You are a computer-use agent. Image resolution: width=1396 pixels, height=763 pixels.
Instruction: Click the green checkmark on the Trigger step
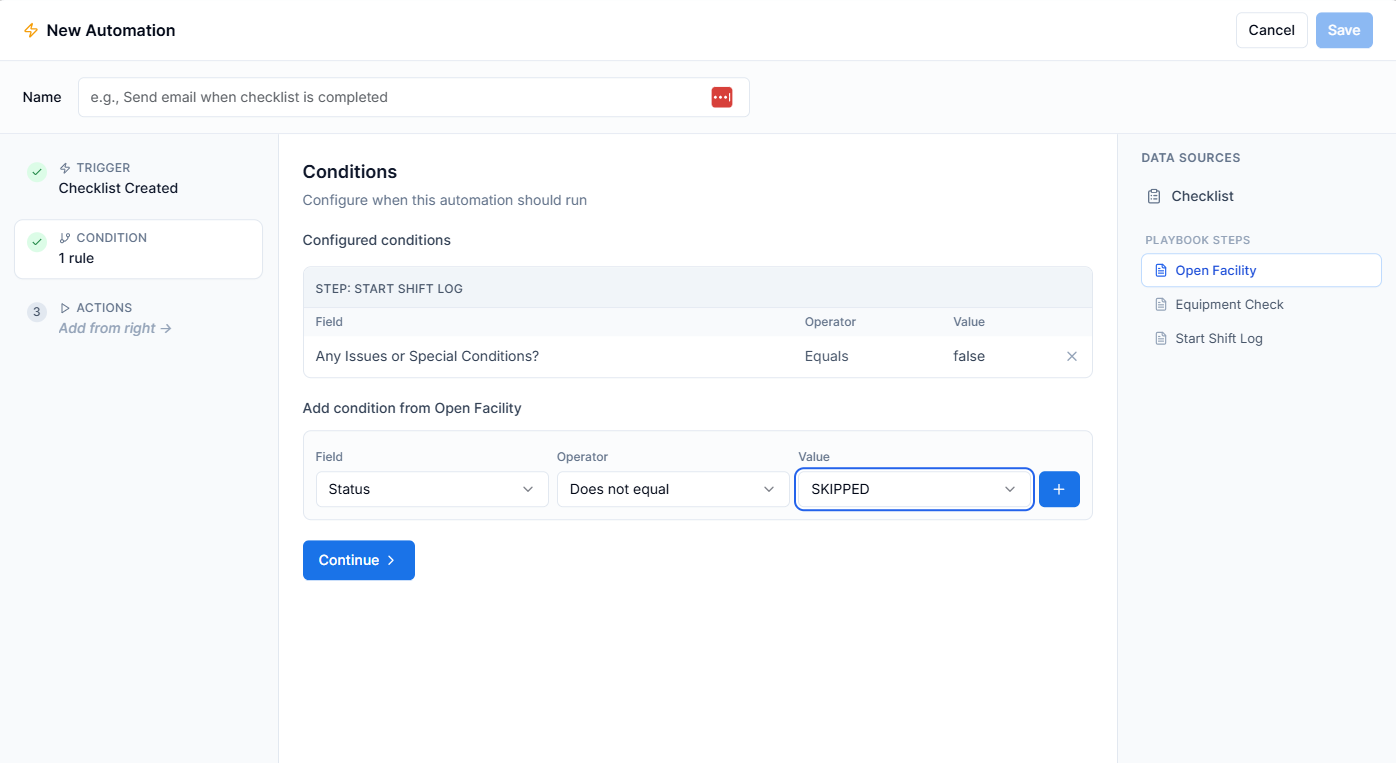[x=36, y=172]
